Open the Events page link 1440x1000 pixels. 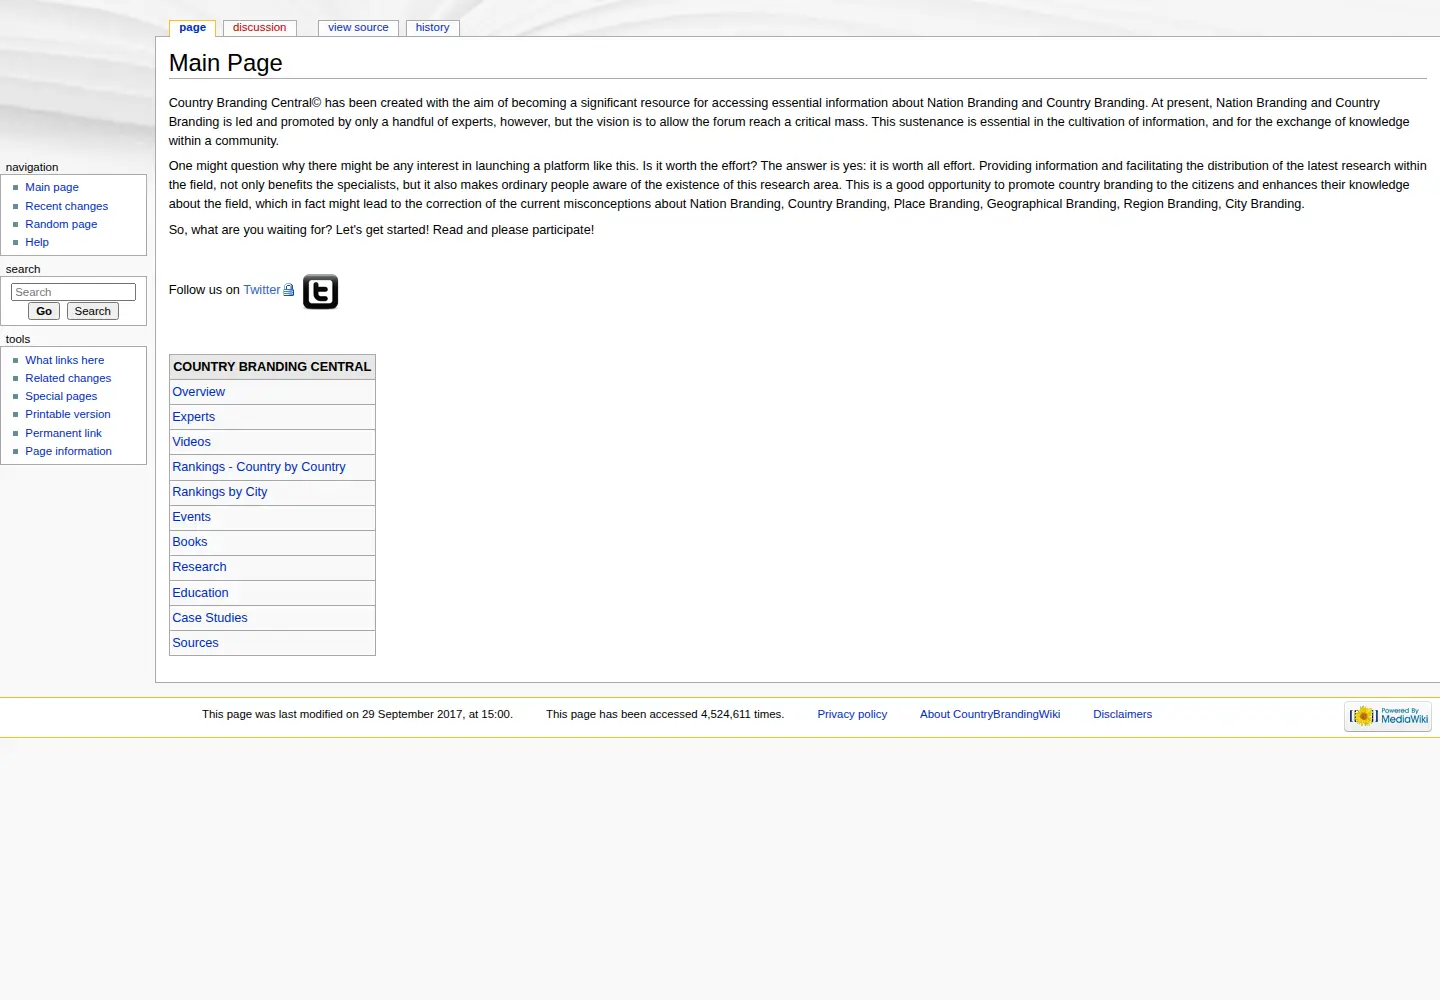coord(192,517)
